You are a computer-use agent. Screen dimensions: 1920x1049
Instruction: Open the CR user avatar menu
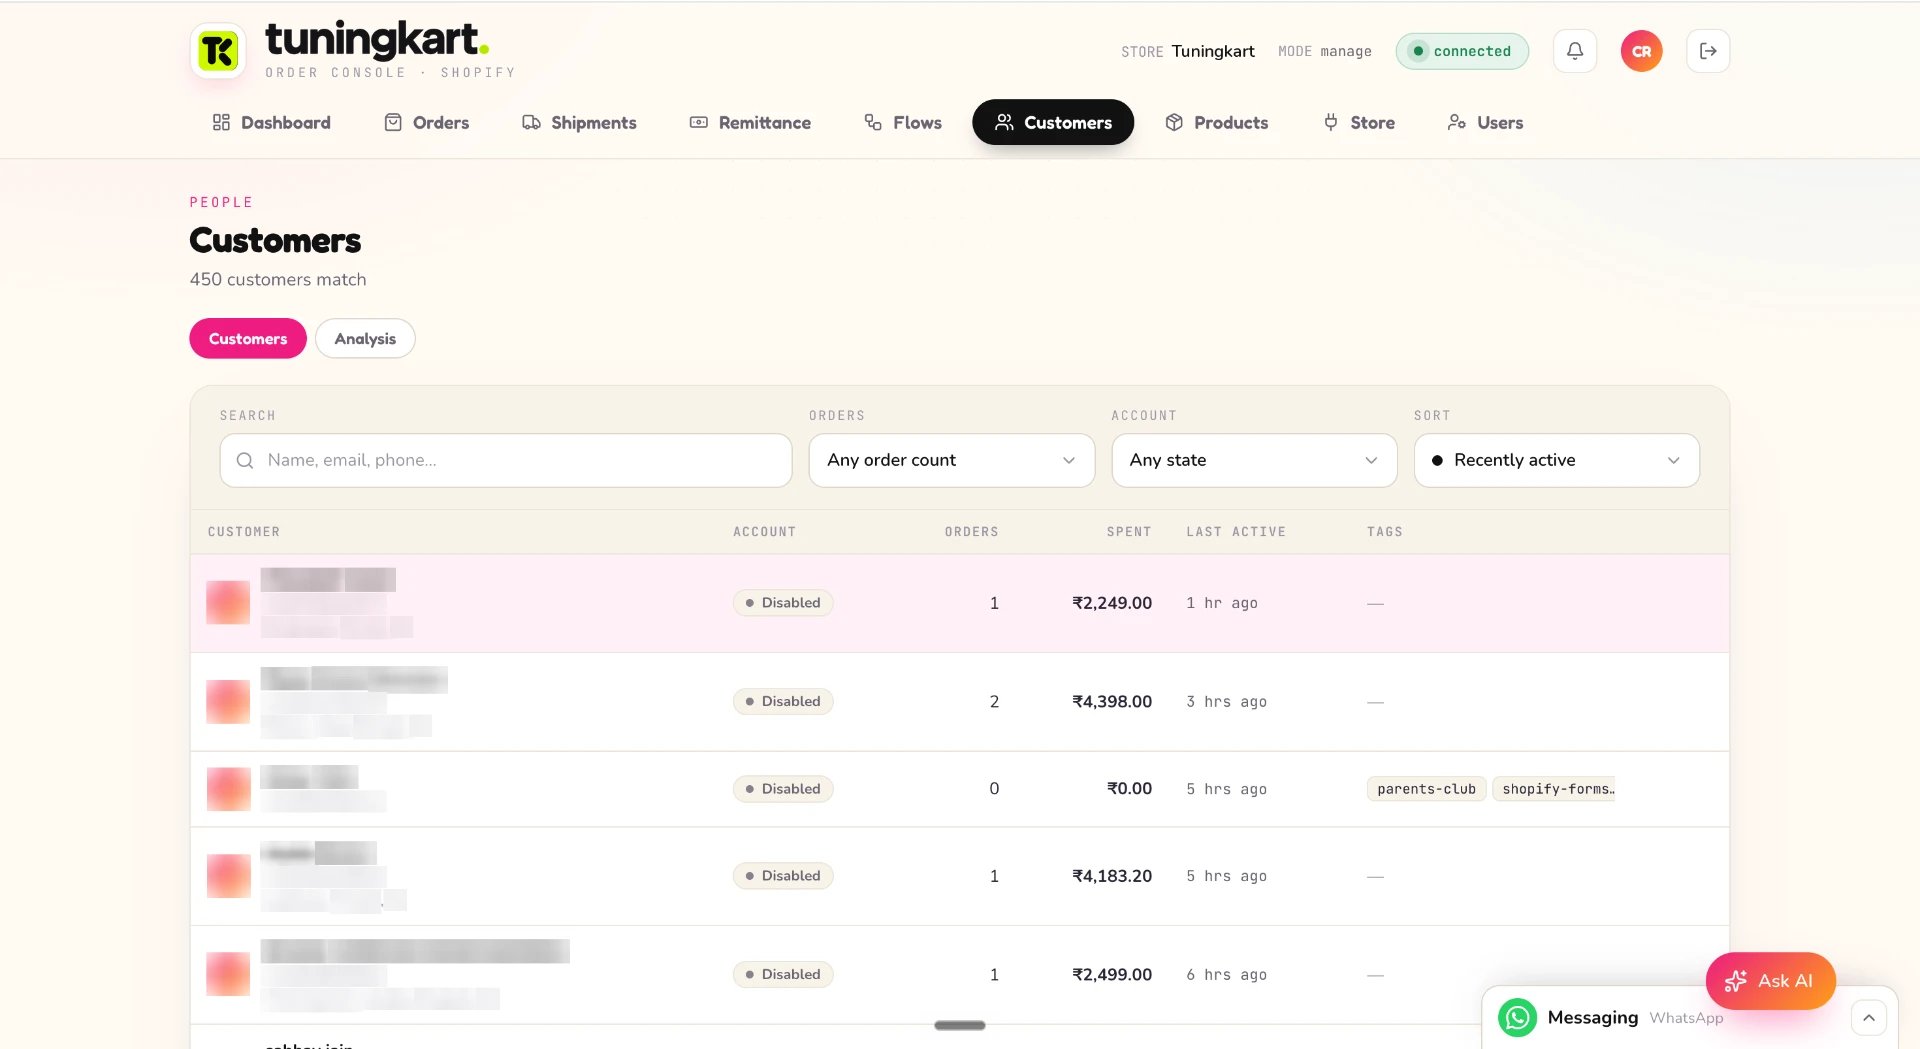click(1641, 51)
